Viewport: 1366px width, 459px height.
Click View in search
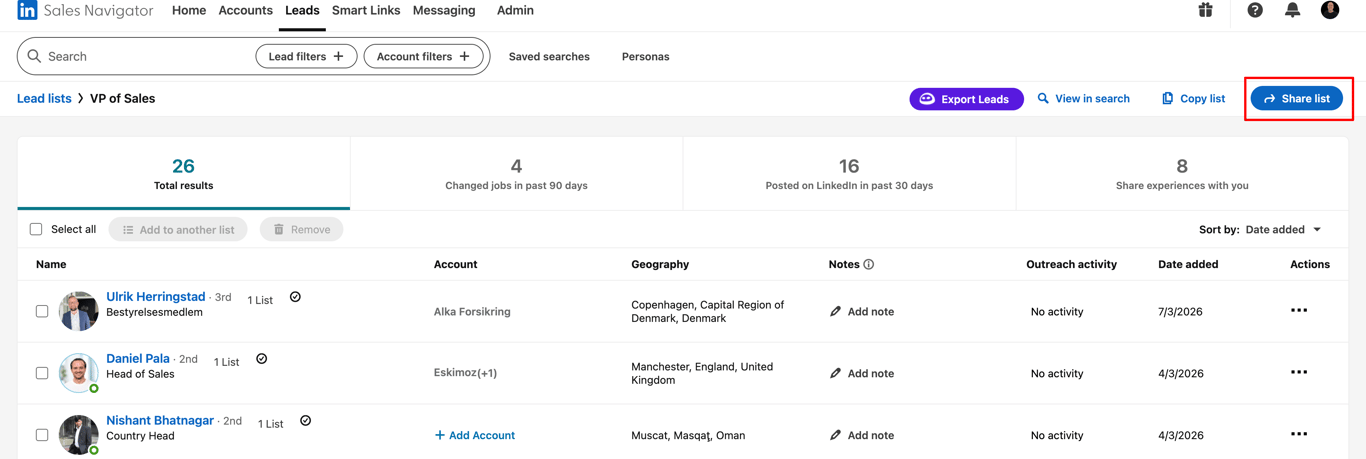click(x=1083, y=98)
